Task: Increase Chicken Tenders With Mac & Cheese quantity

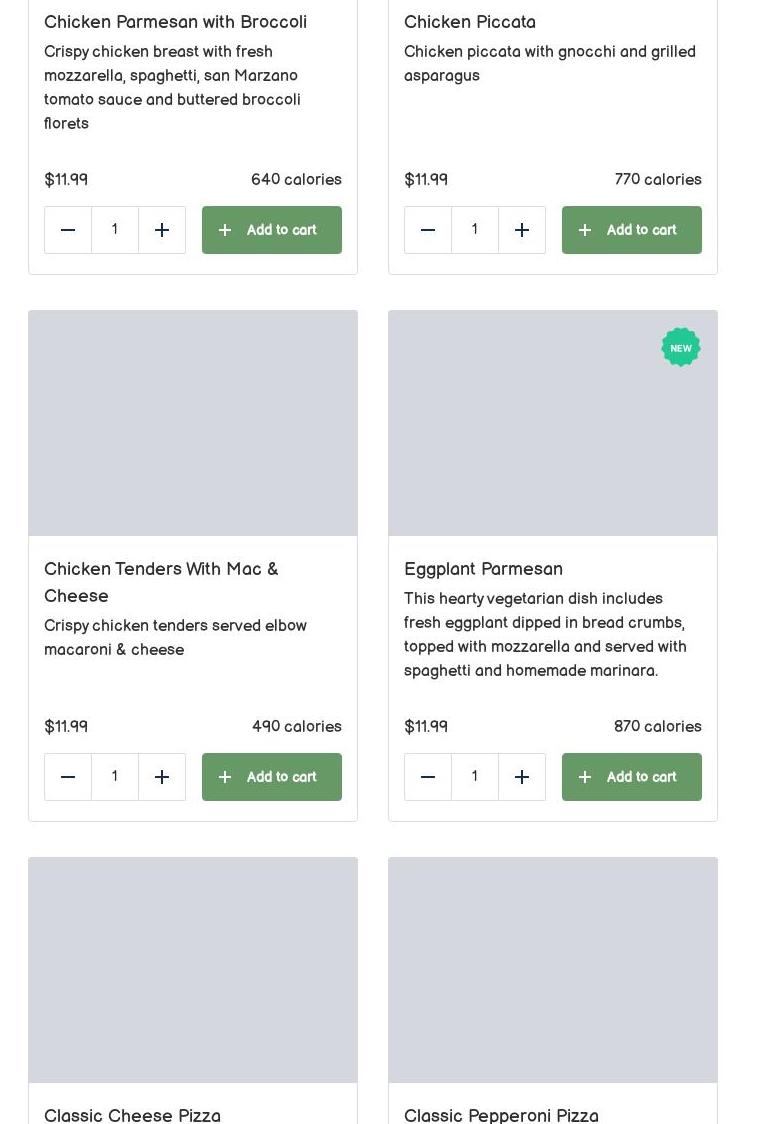Action: tap(162, 777)
